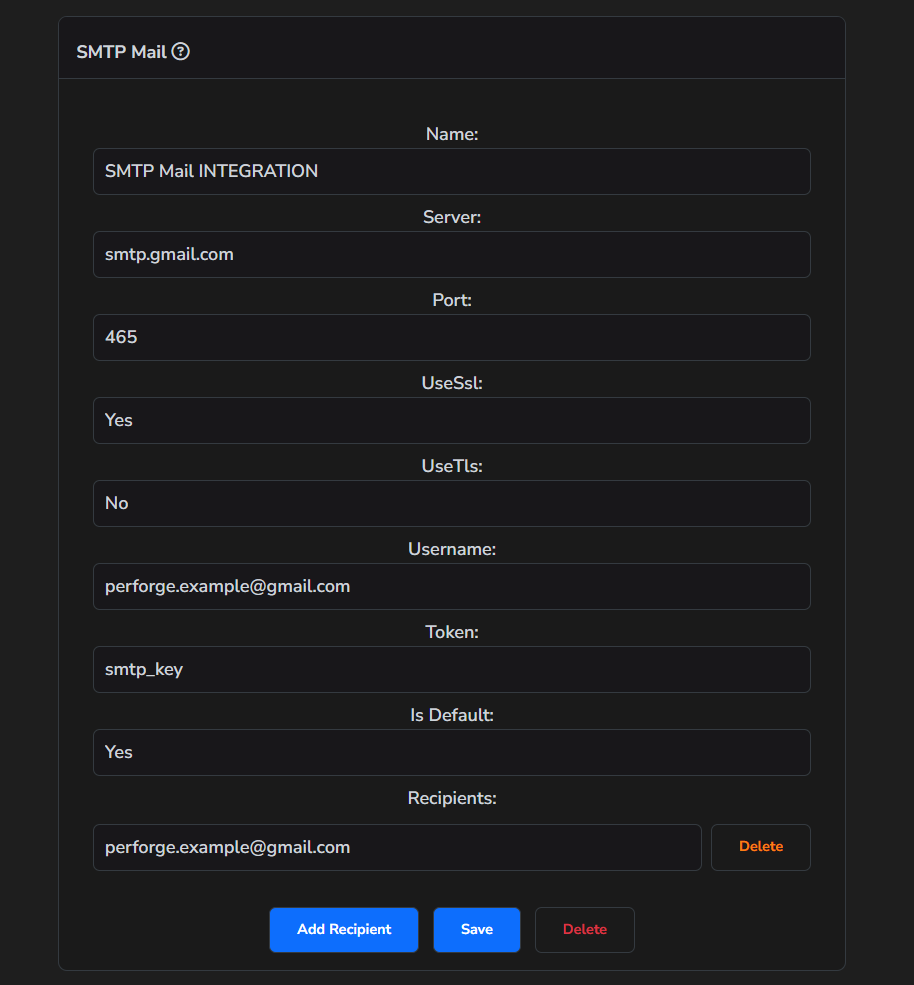Click the recipient email input field
The width and height of the screenshot is (914, 985).
(397, 846)
